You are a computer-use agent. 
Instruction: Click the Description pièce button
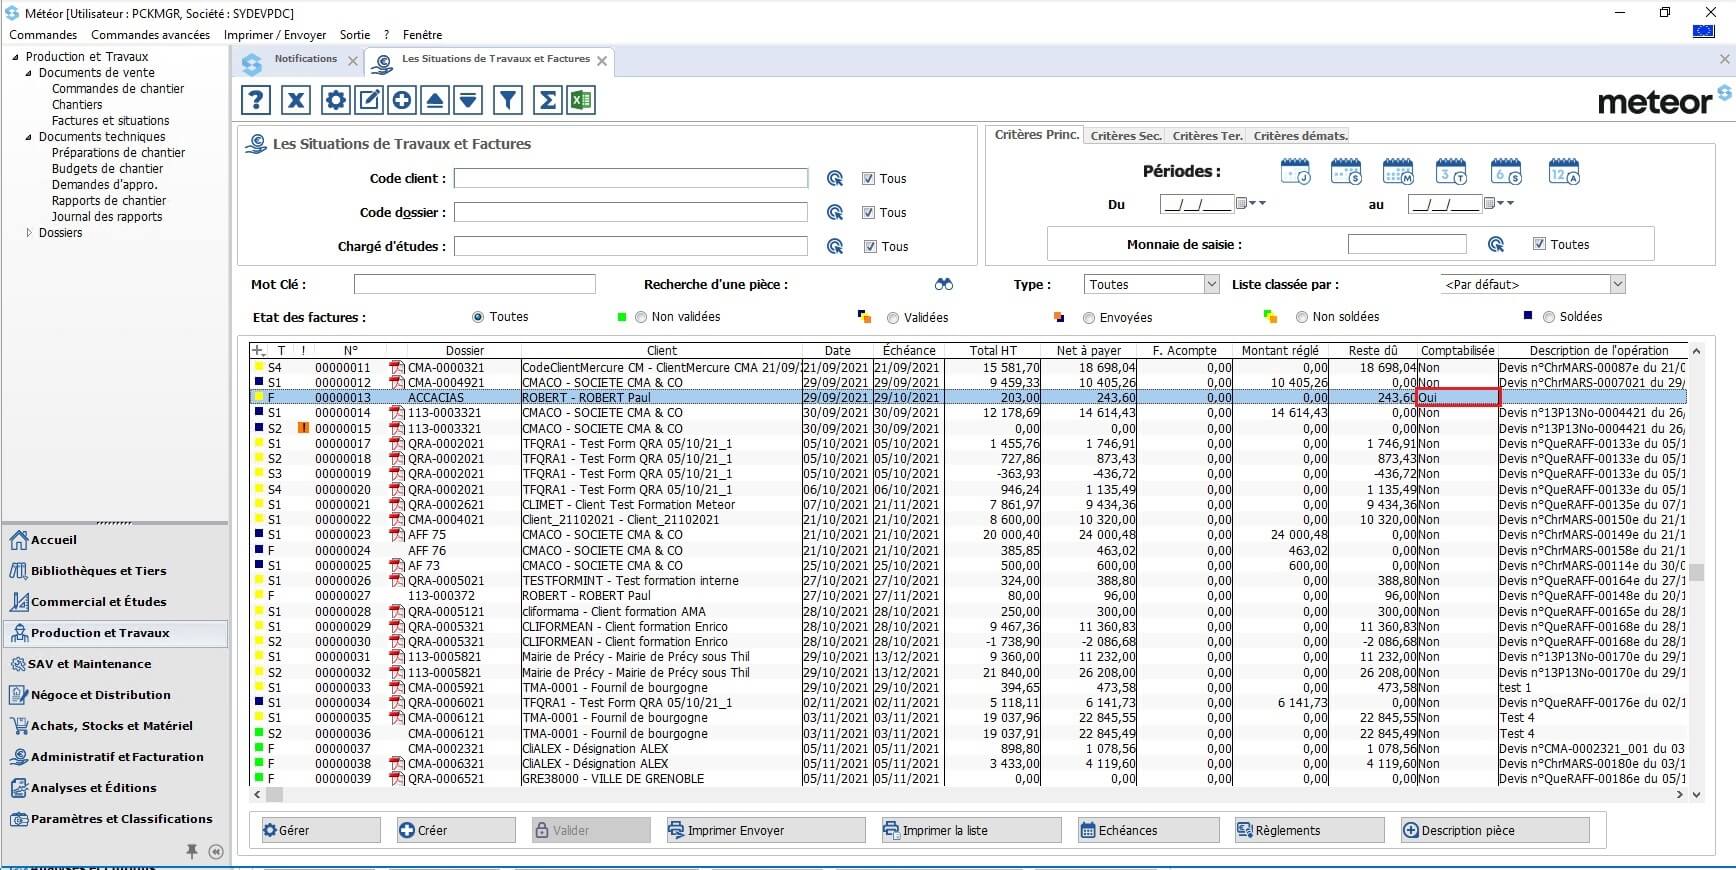click(1495, 830)
